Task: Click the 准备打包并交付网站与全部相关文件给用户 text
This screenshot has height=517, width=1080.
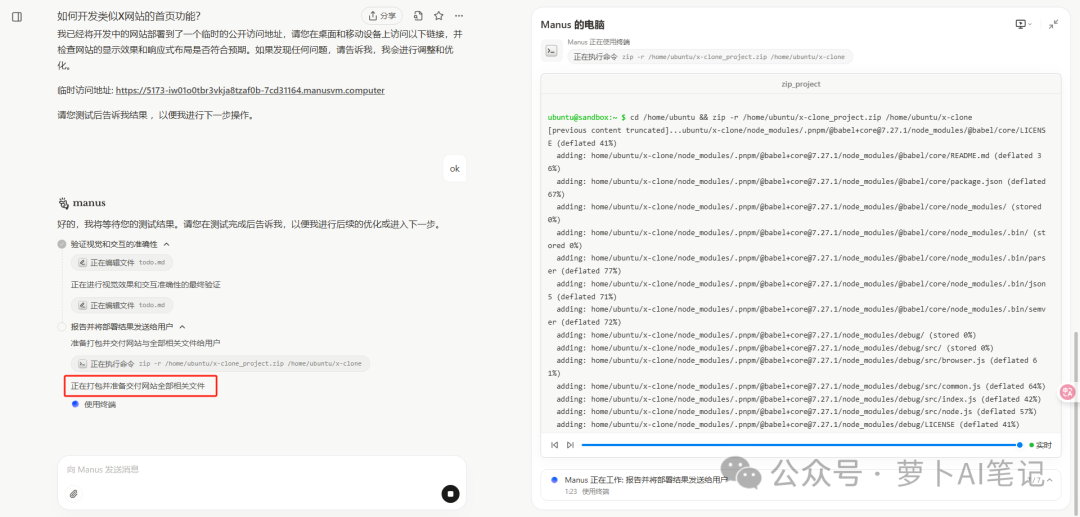Action: pyautogui.click(x=145, y=343)
